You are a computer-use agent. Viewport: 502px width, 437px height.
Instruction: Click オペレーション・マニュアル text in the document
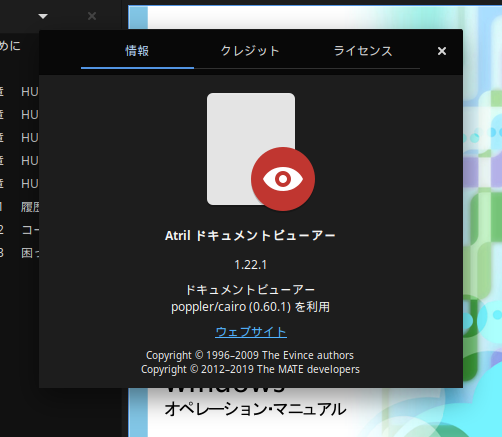255,409
